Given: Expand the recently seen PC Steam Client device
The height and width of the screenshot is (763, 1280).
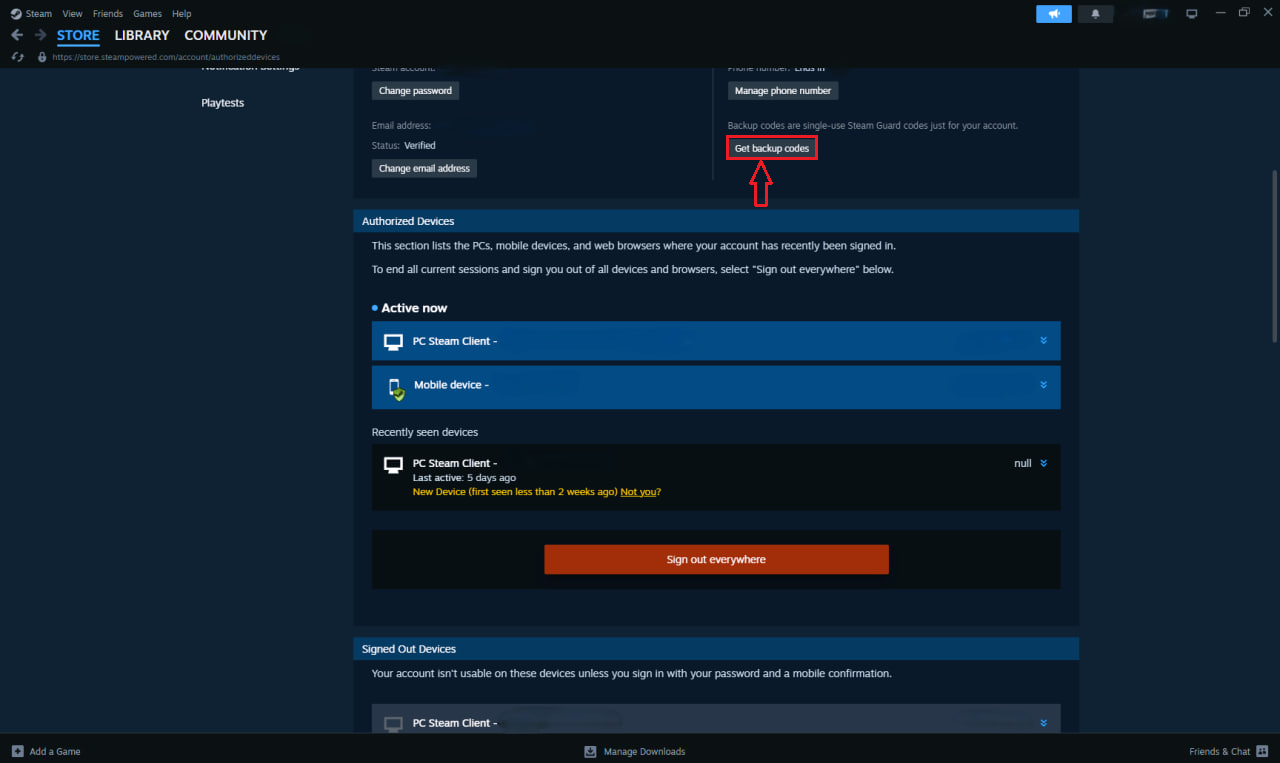Looking at the screenshot, I should [1043, 463].
